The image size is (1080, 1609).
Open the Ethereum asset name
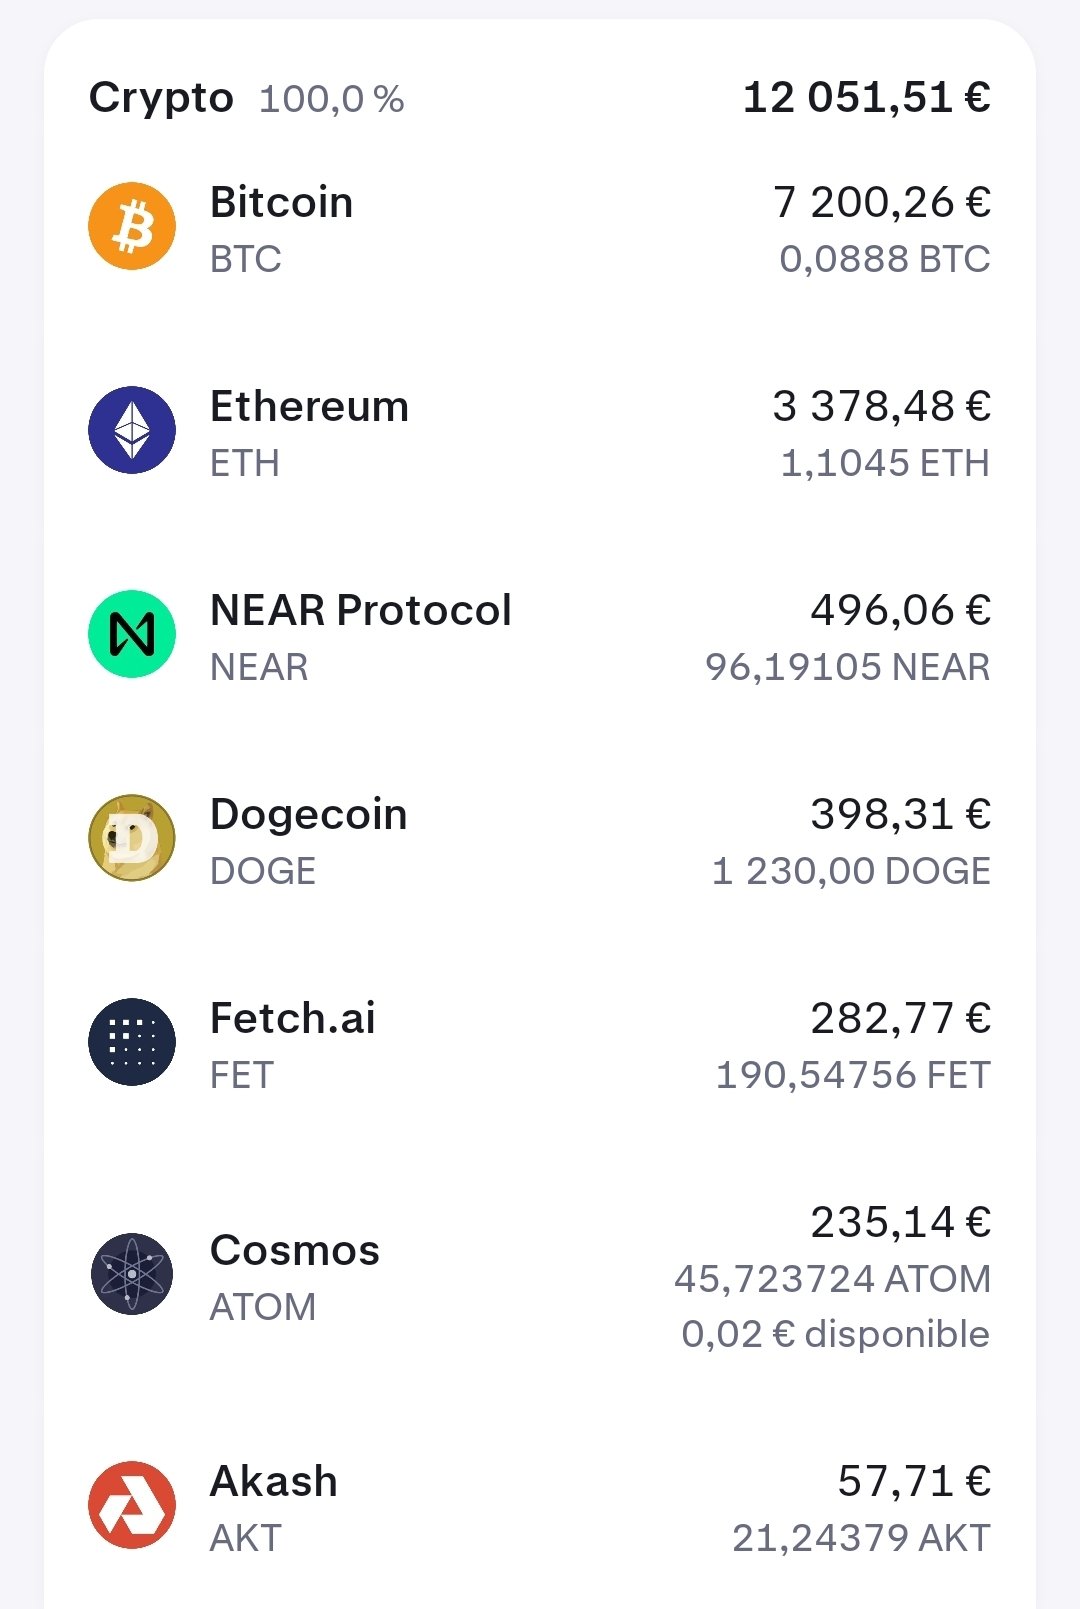(309, 406)
